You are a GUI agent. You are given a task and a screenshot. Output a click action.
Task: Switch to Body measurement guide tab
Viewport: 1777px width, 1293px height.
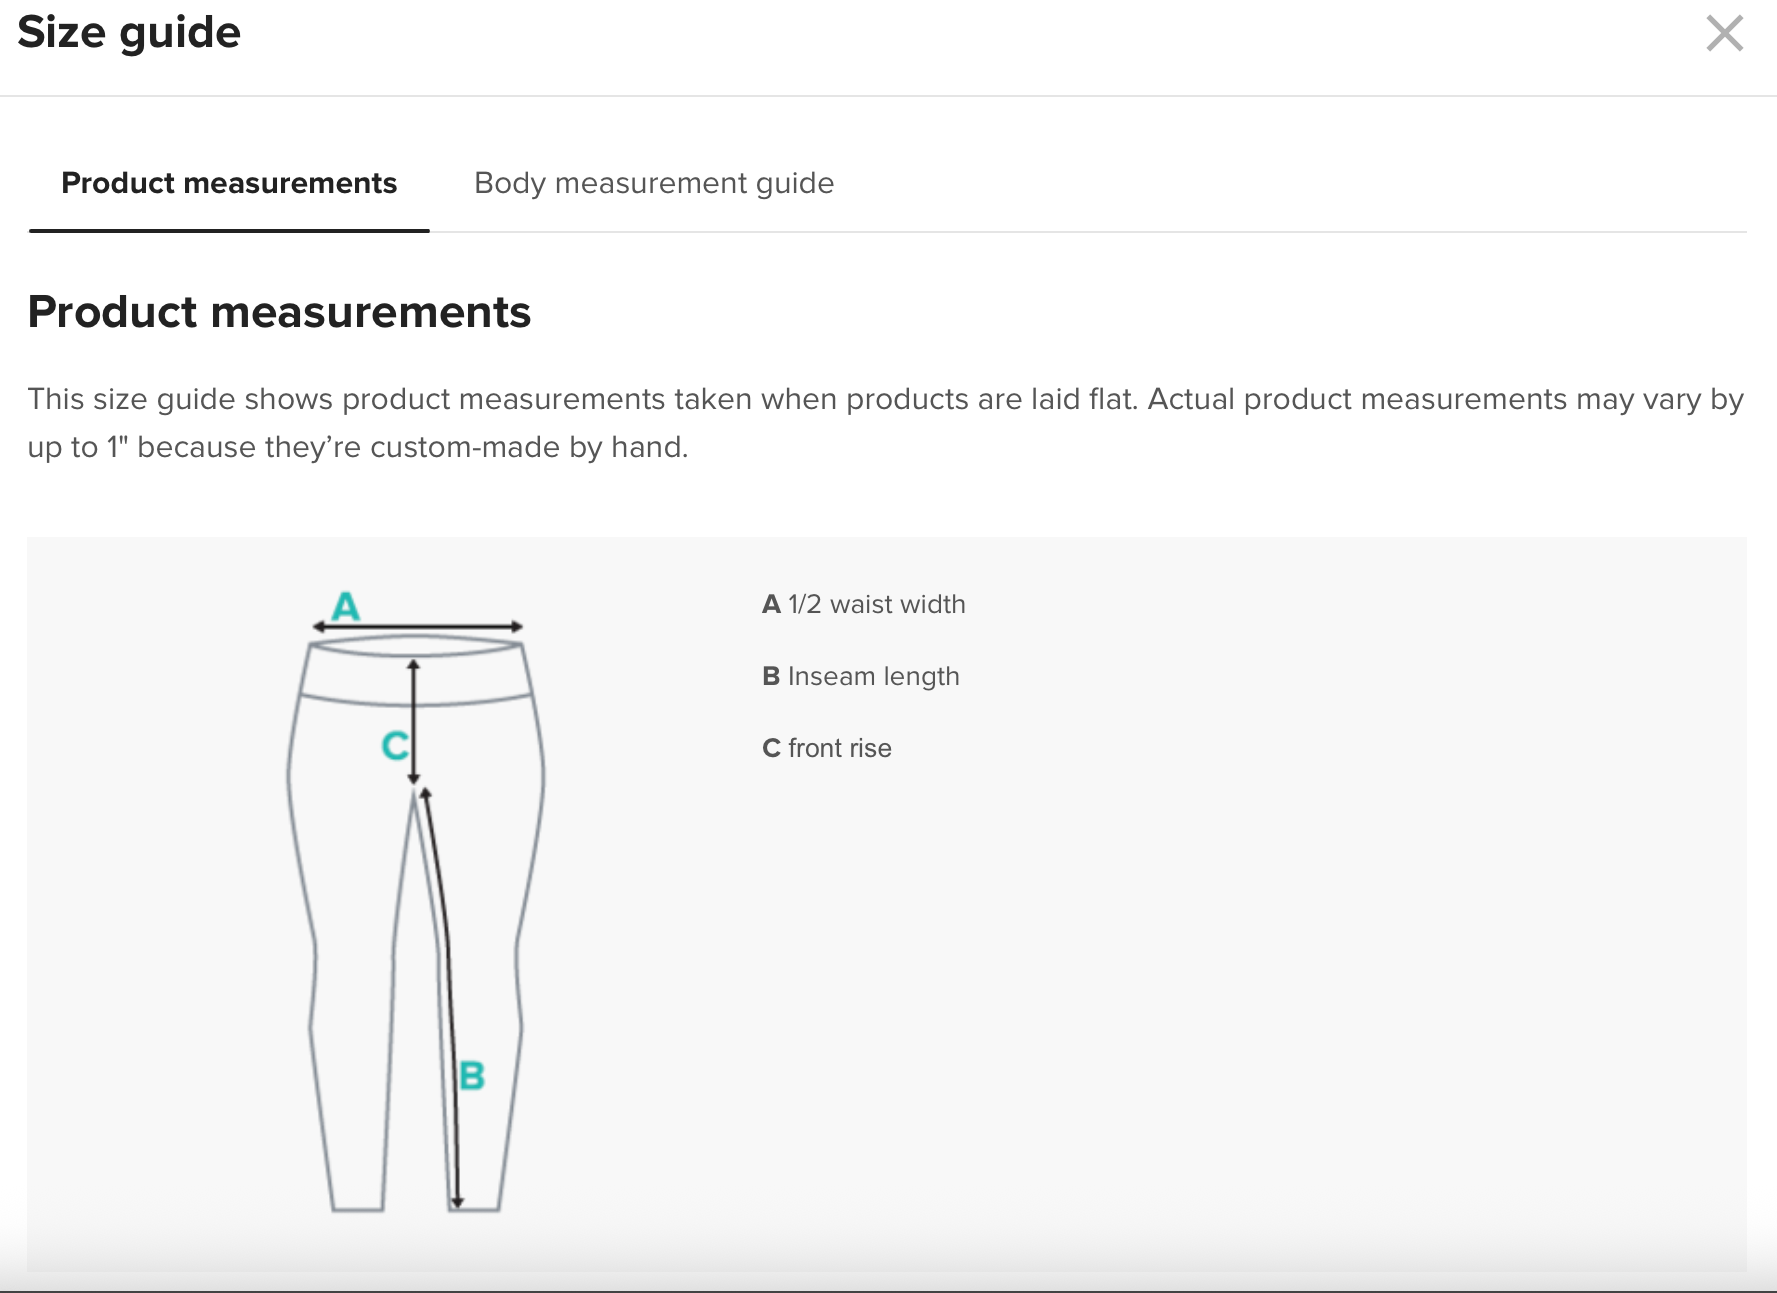click(654, 183)
